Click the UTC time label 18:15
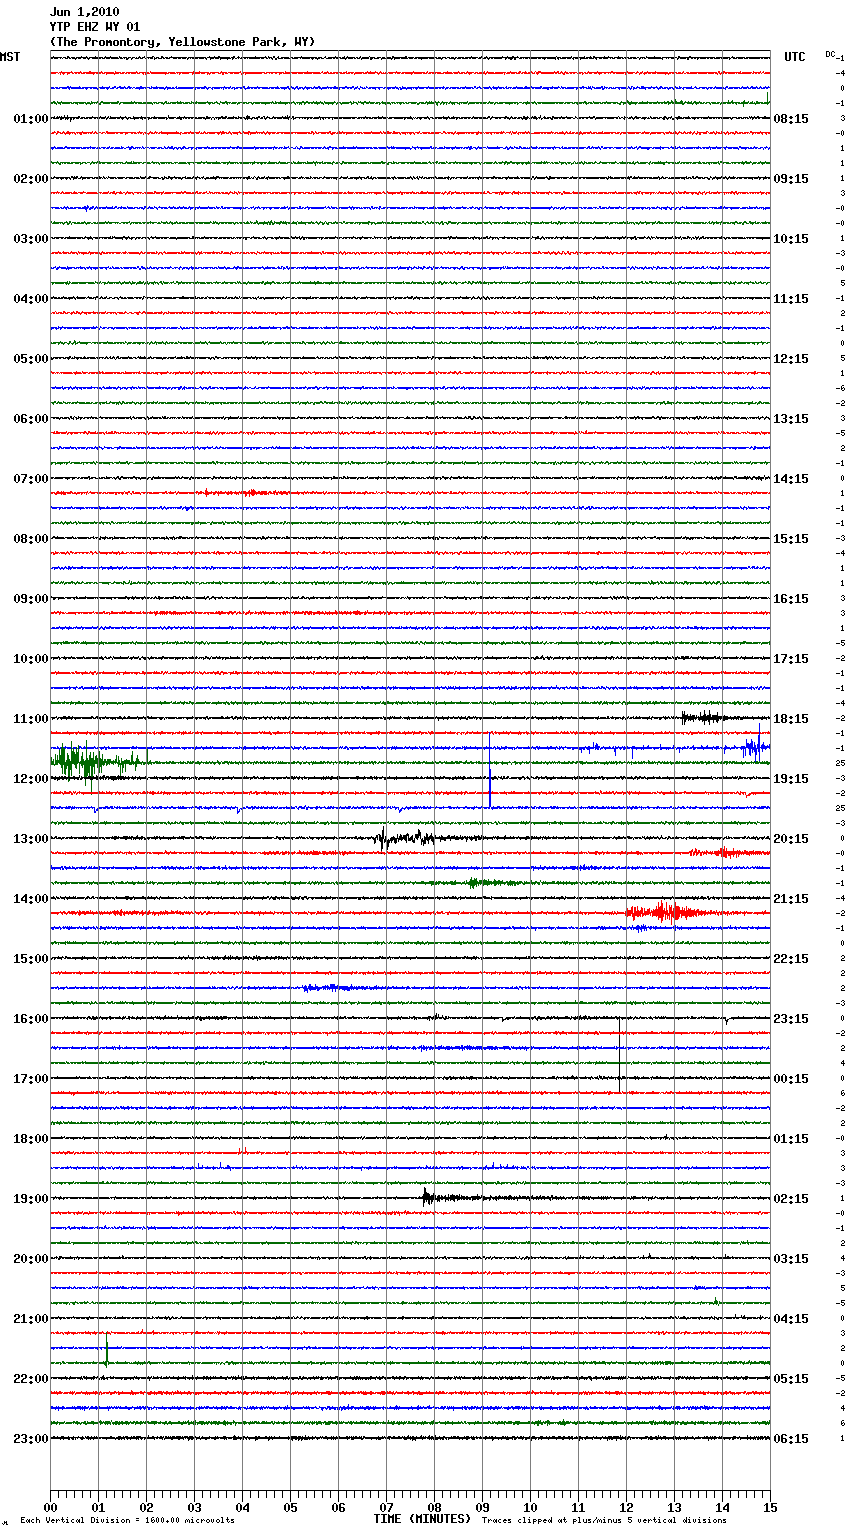This screenshot has height=1534, width=850. coord(791,719)
